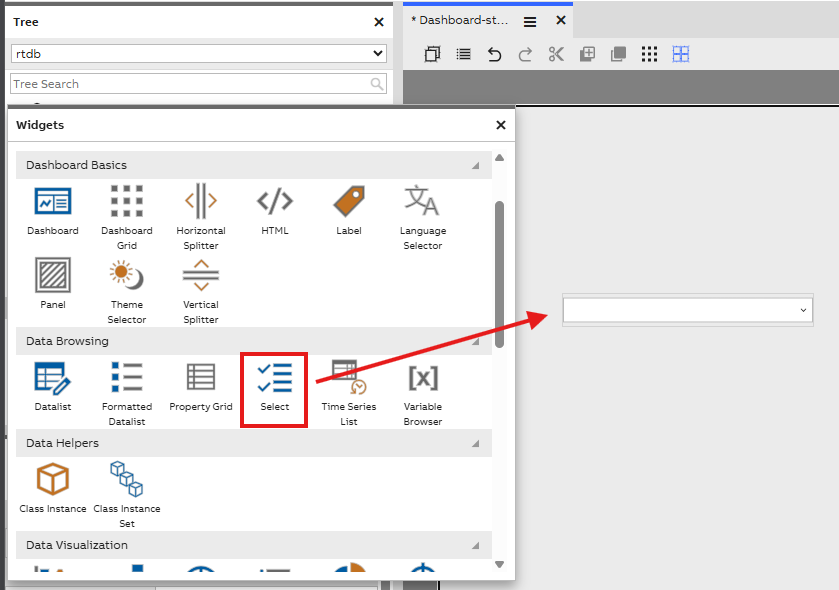Click the Widgets scrollbar down arrow
This screenshot has width=839, height=590.
[x=499, y=564]
